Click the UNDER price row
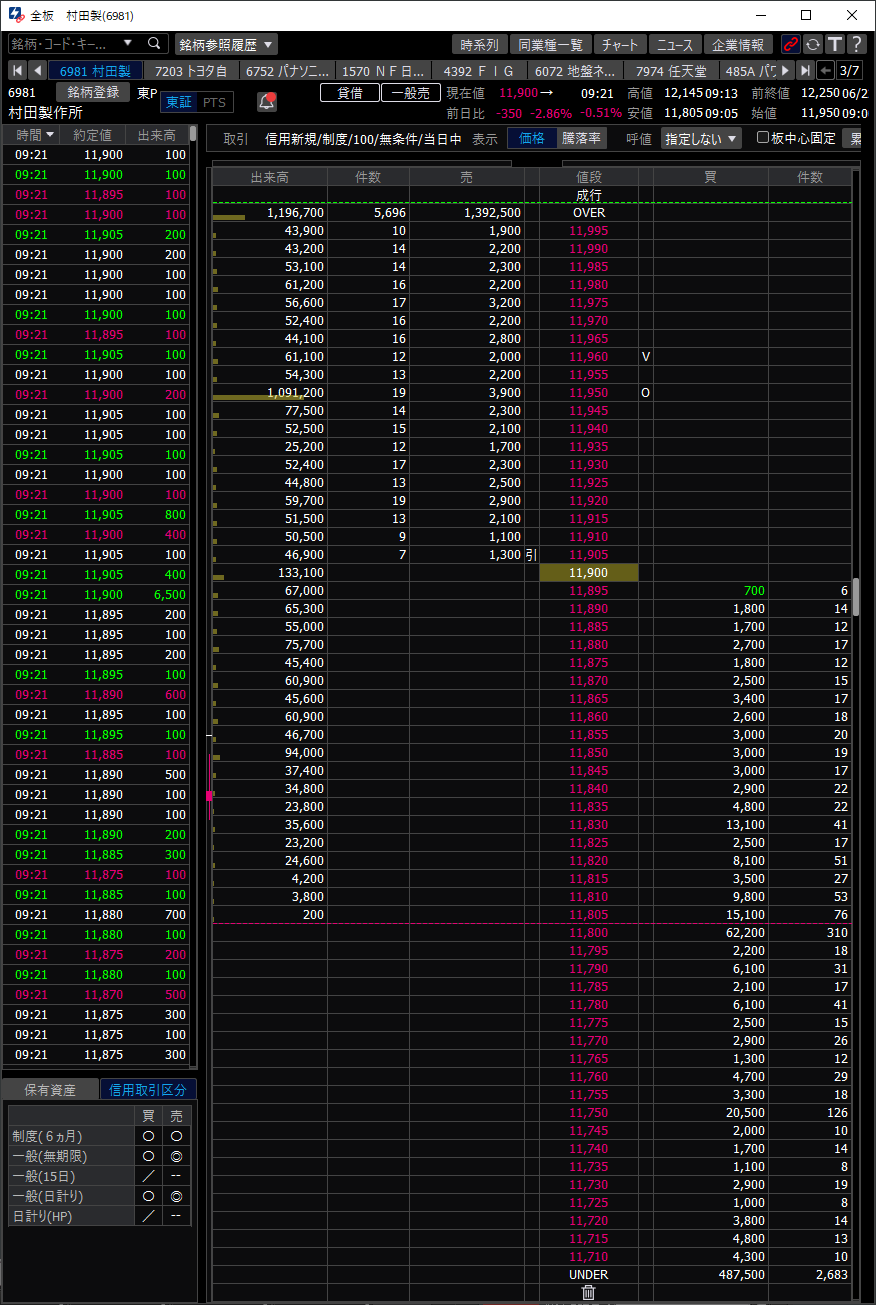This screenshot has height=1305, width=876. [589, 1274]
